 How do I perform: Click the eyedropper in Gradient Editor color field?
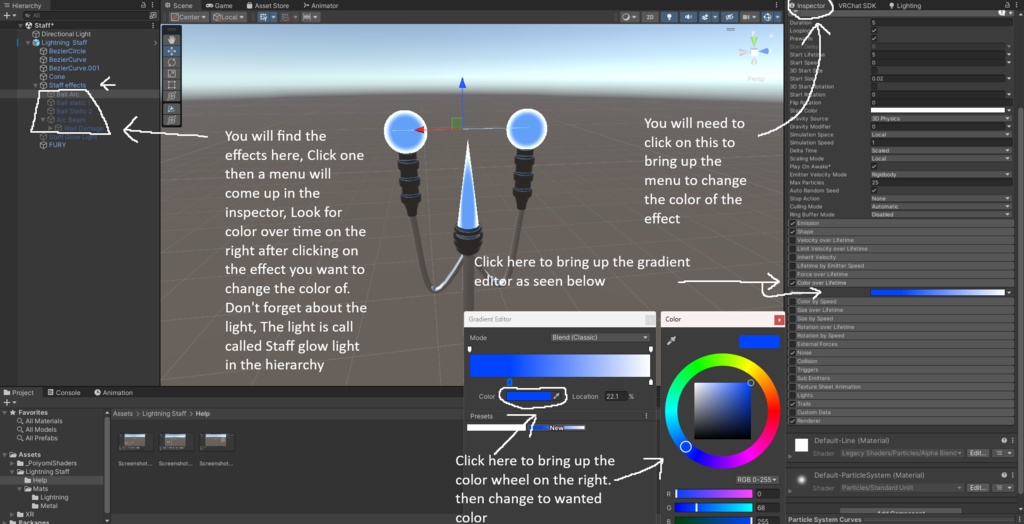point(556,396)
